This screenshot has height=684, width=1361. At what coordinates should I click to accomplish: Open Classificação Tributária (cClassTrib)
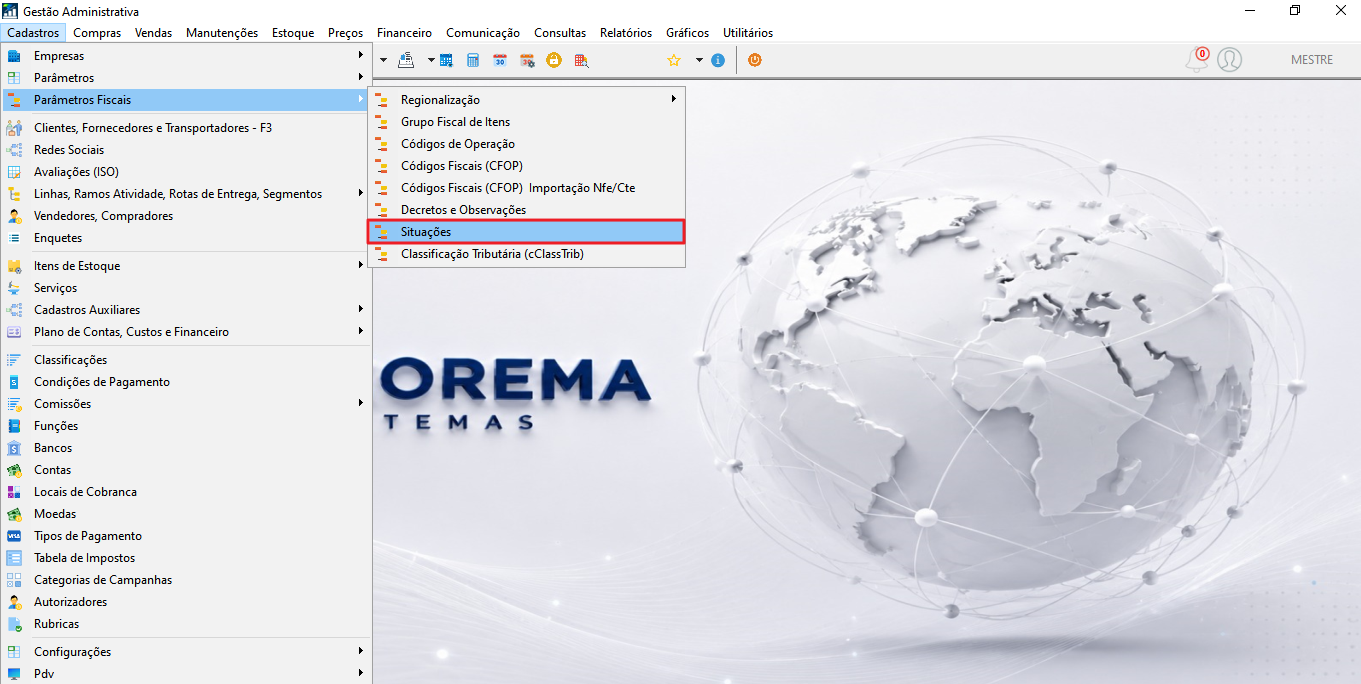click(527, 254)
